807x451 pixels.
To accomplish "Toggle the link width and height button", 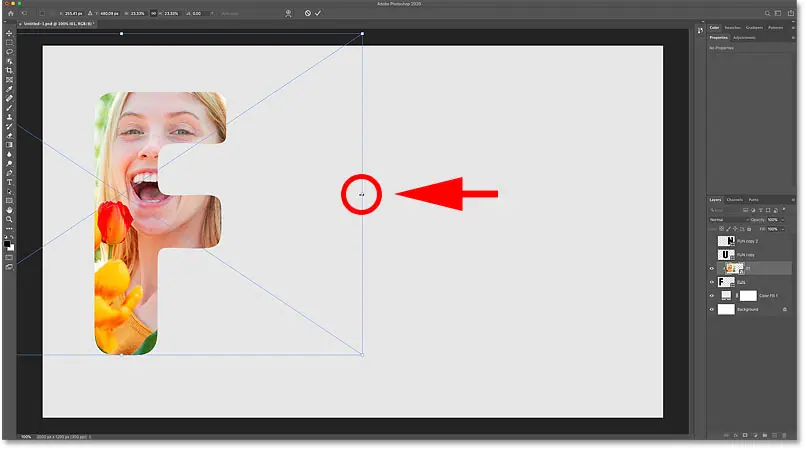I will 154,13.
